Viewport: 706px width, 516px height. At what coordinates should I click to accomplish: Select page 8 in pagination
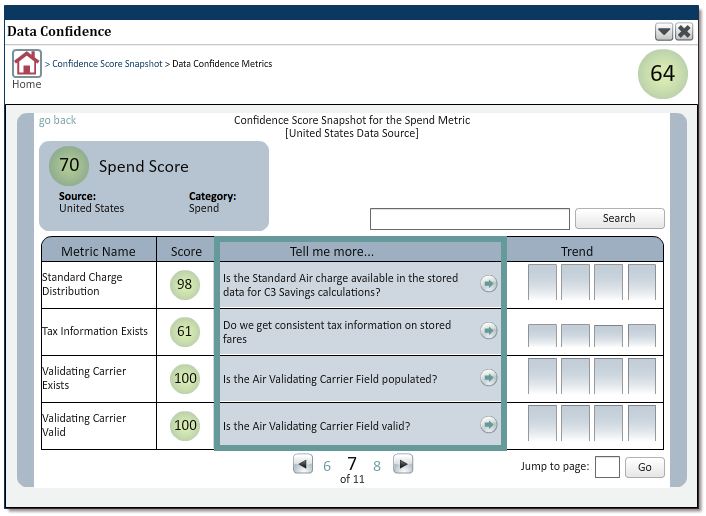377,466
